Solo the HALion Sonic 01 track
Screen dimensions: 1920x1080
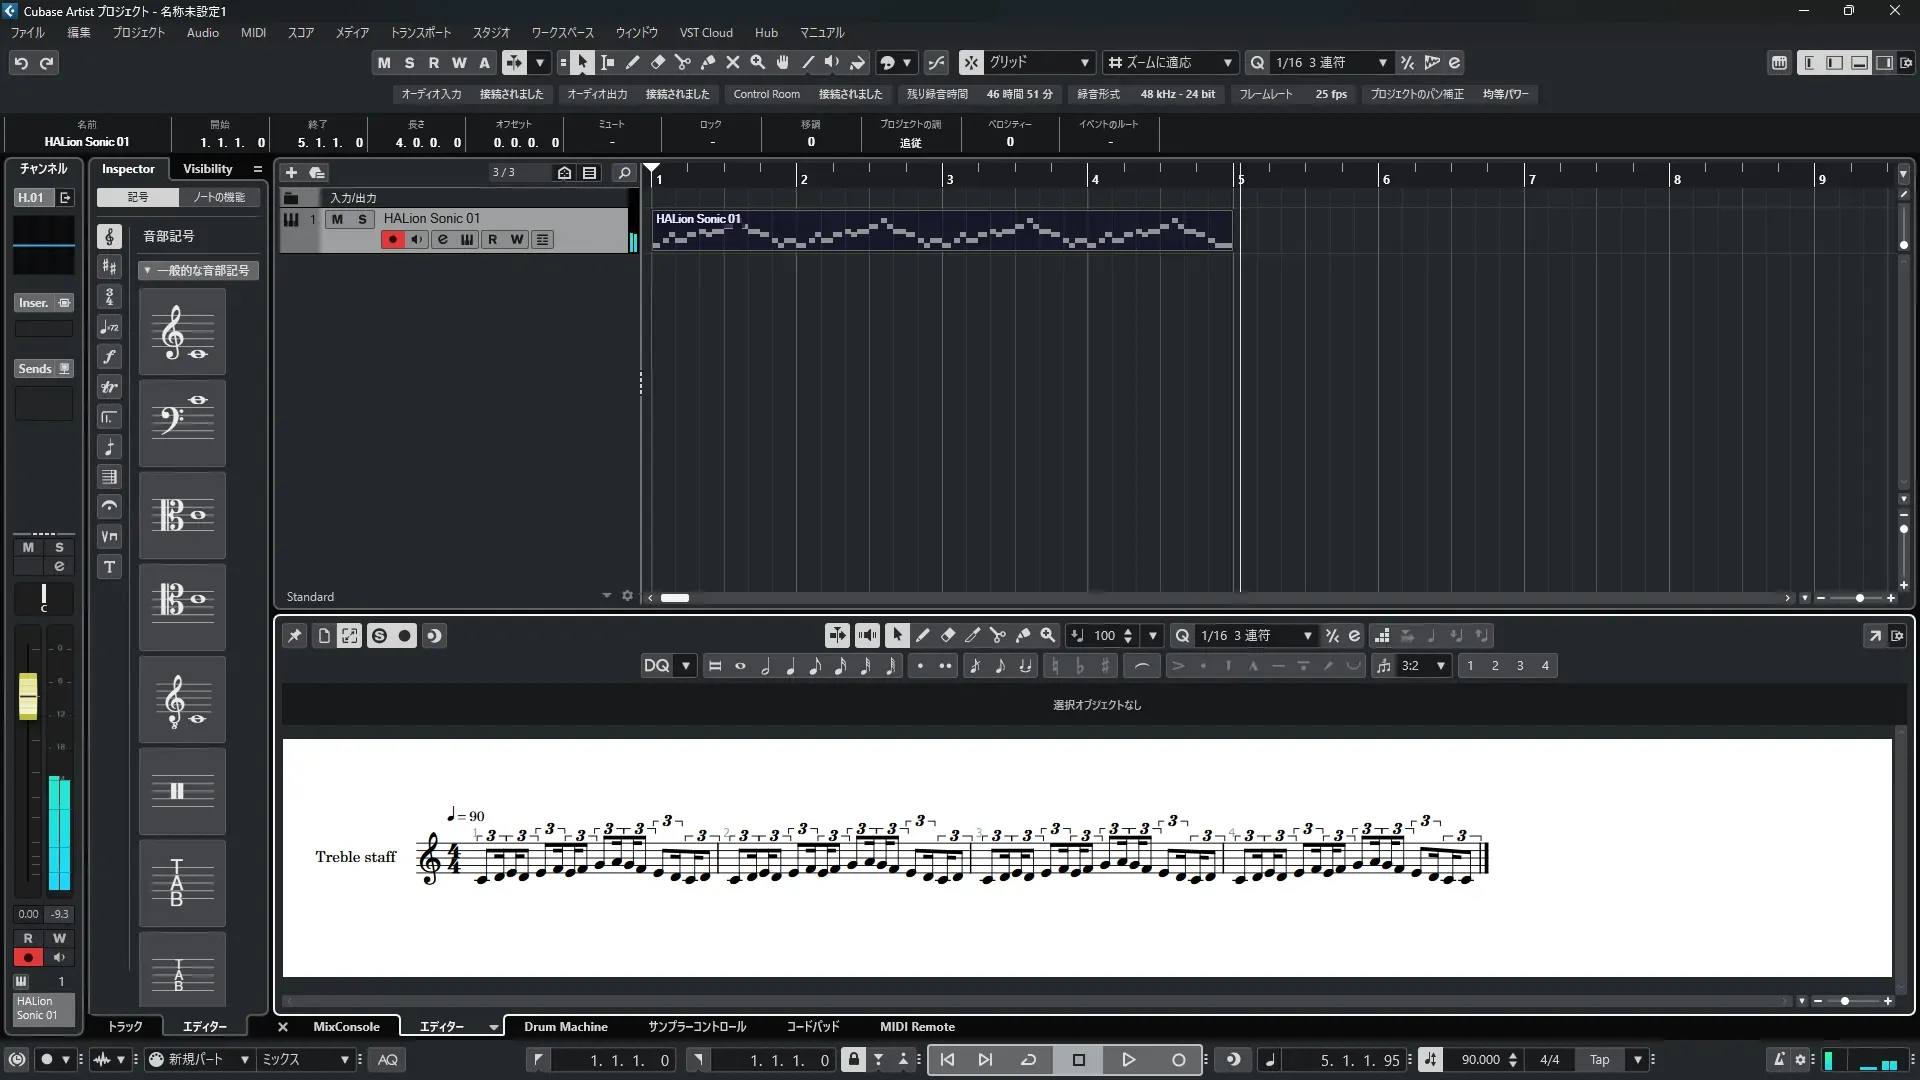362,219
